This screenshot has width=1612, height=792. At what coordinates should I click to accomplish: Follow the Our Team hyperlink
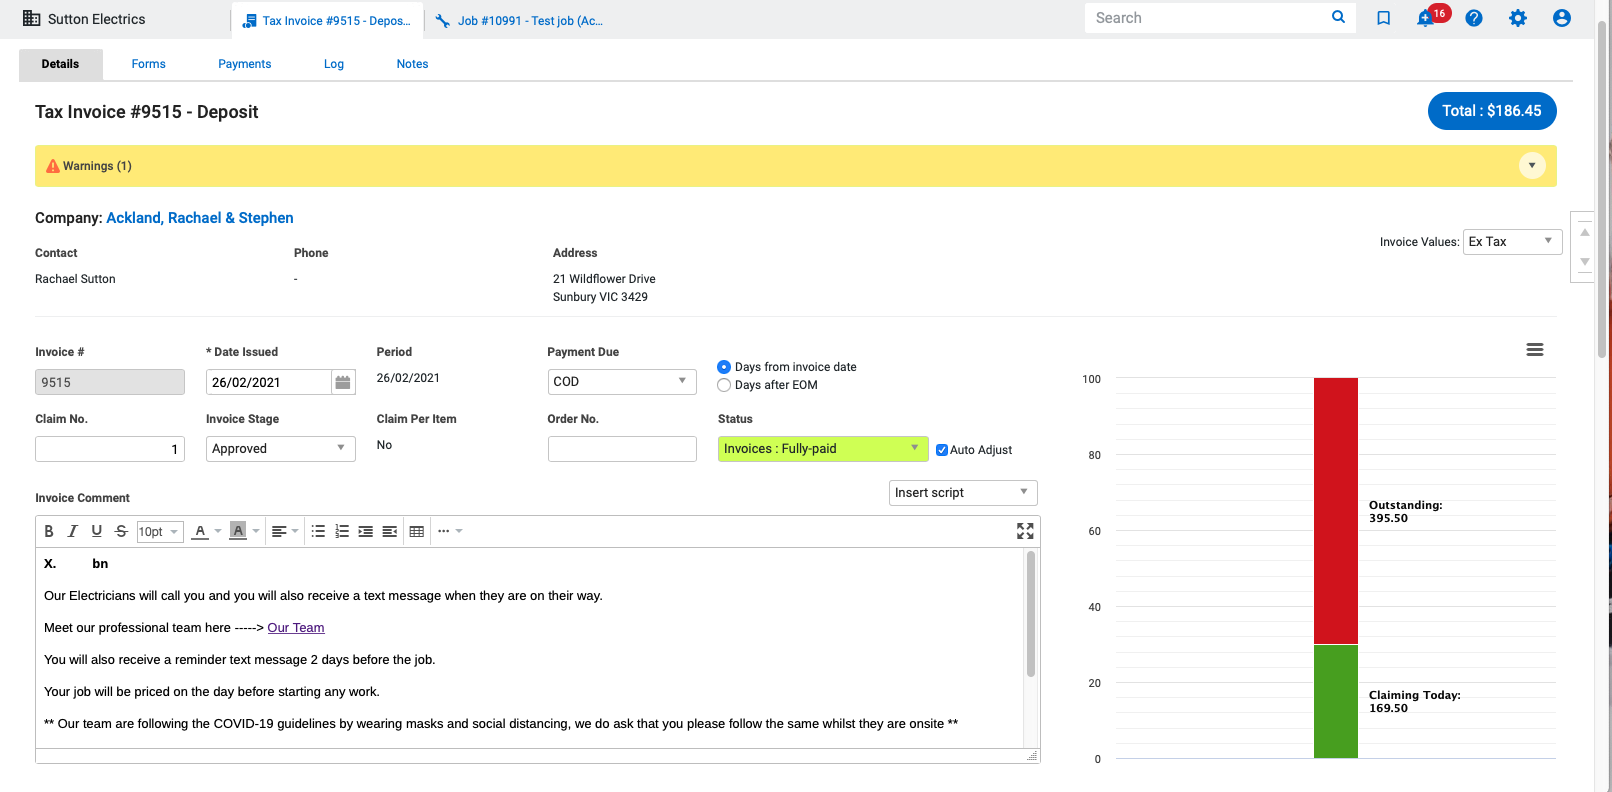tap(296, 628)
